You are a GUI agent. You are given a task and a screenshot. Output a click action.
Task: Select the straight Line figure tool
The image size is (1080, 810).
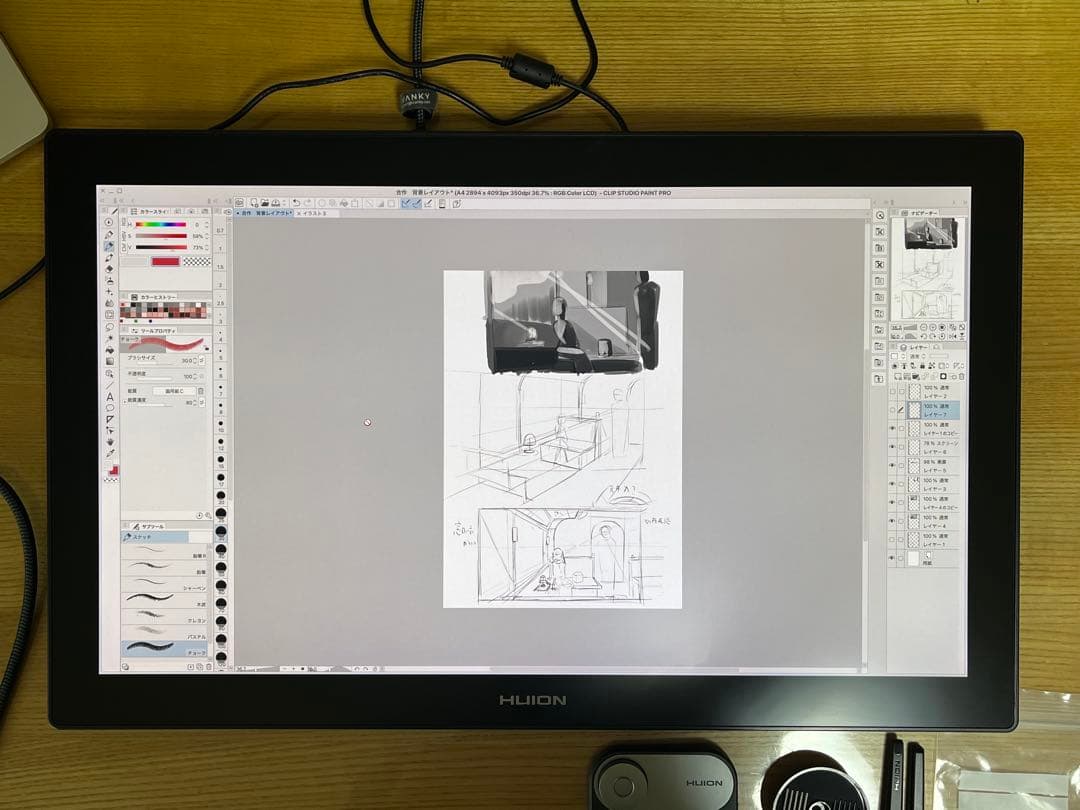coord(109,385)
